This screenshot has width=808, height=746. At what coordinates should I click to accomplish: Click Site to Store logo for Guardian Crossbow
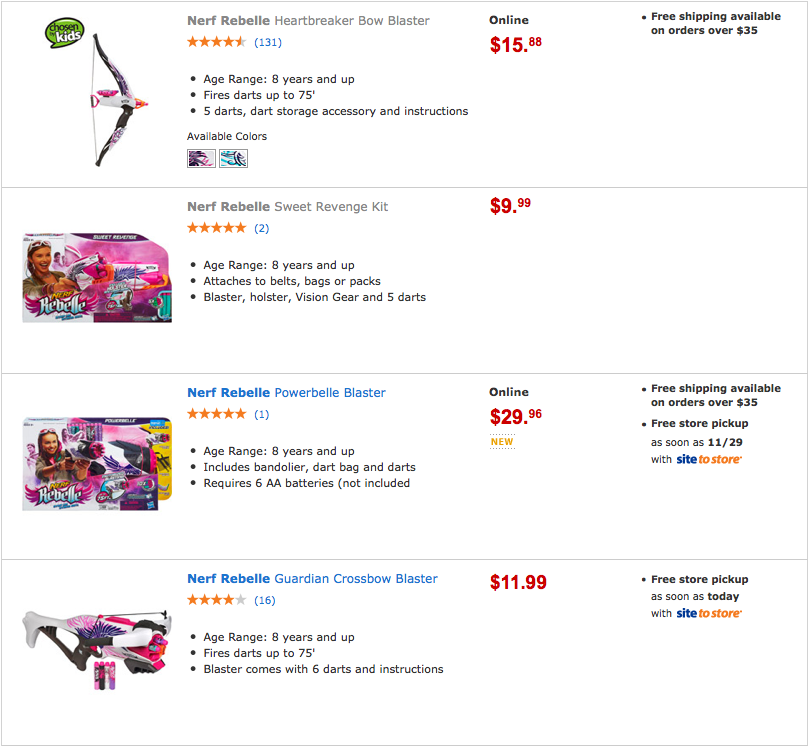(x=709, y=613)
